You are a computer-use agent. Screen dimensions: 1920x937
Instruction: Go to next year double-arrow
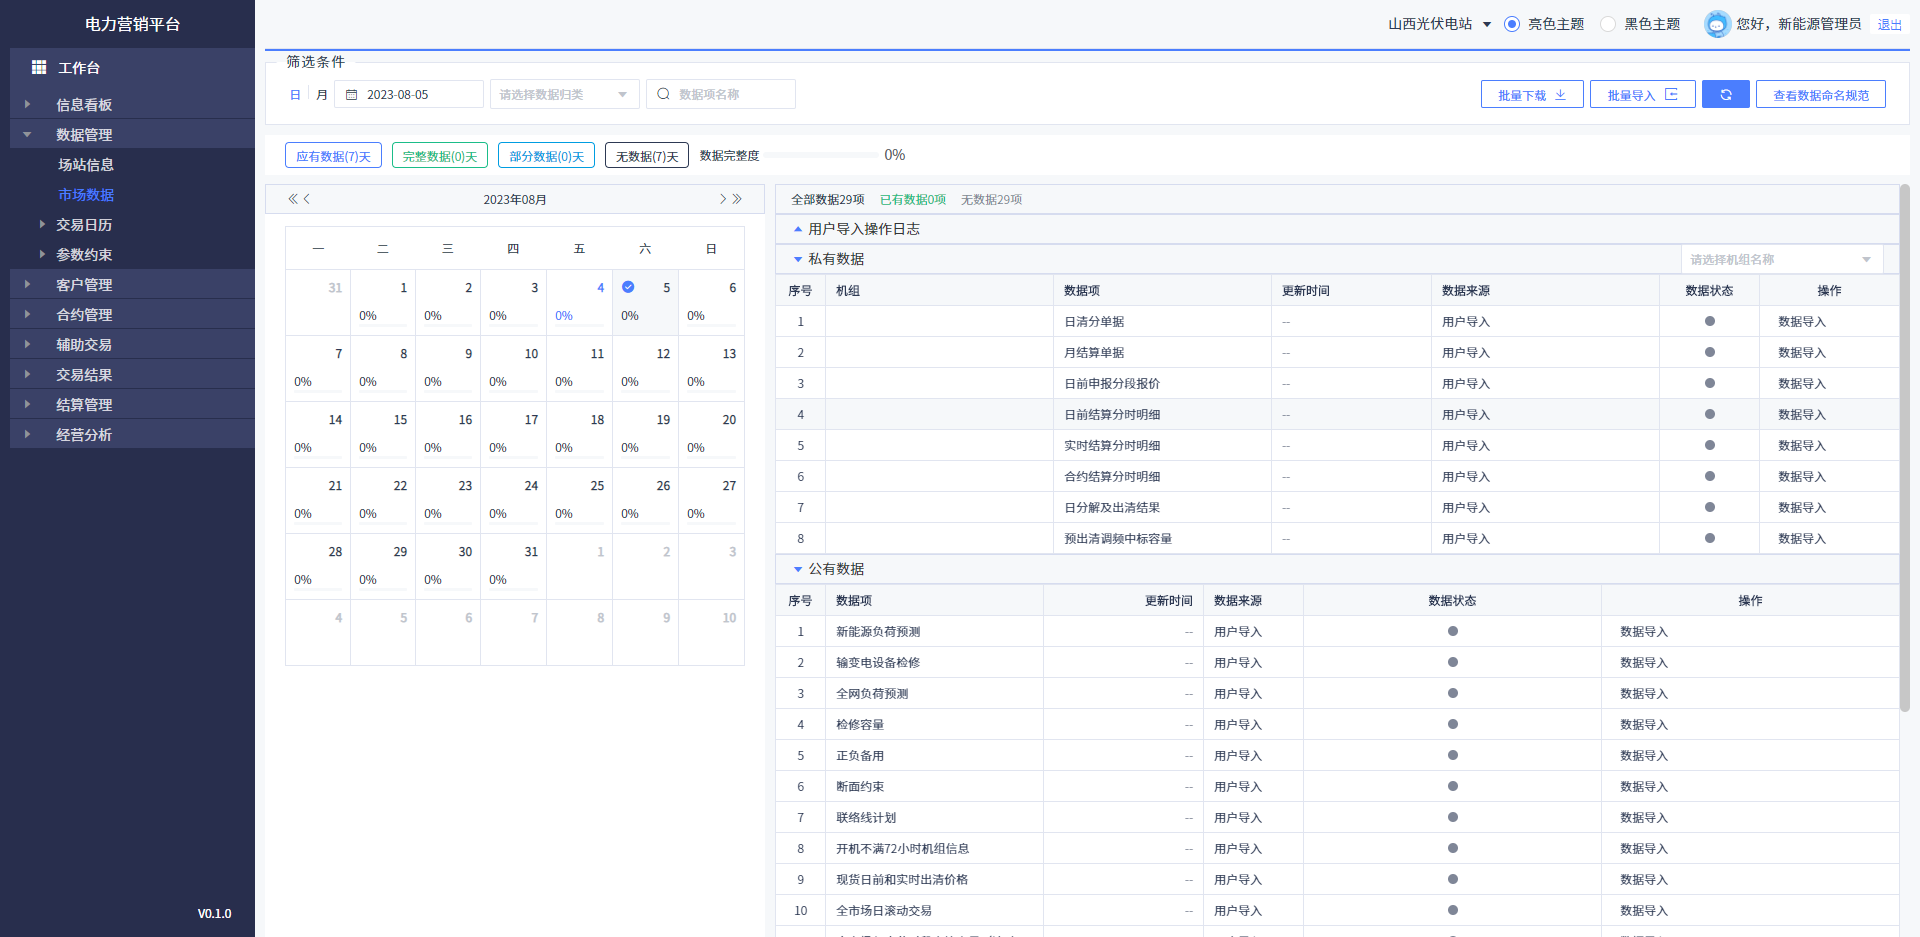point(737,199)
